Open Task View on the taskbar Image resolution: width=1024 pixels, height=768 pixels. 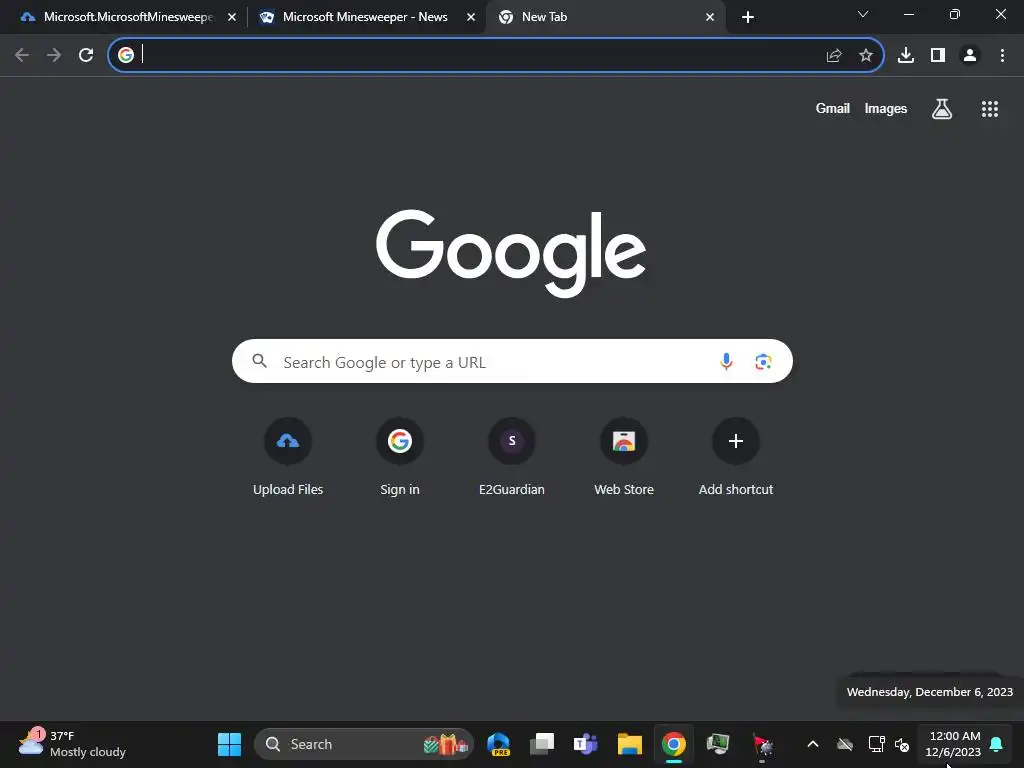[x=542, y=744]
